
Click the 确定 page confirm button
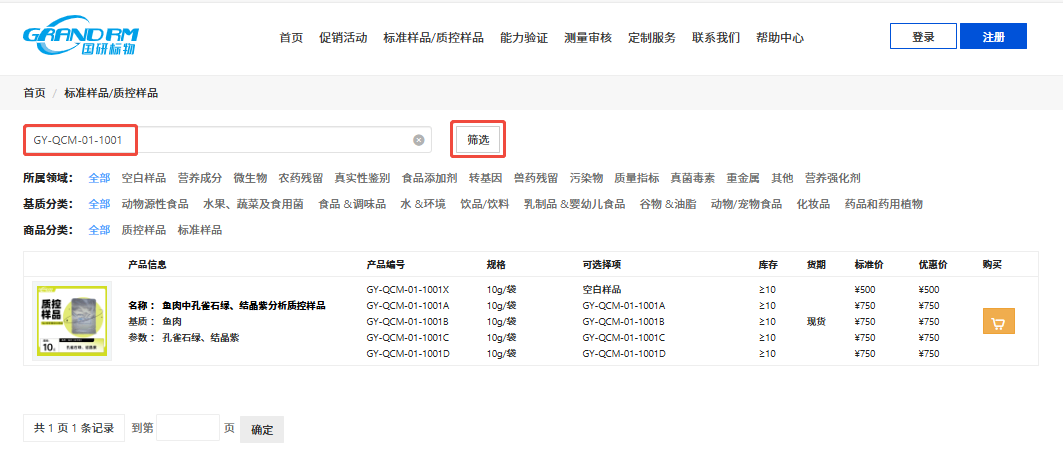(262, 429)
